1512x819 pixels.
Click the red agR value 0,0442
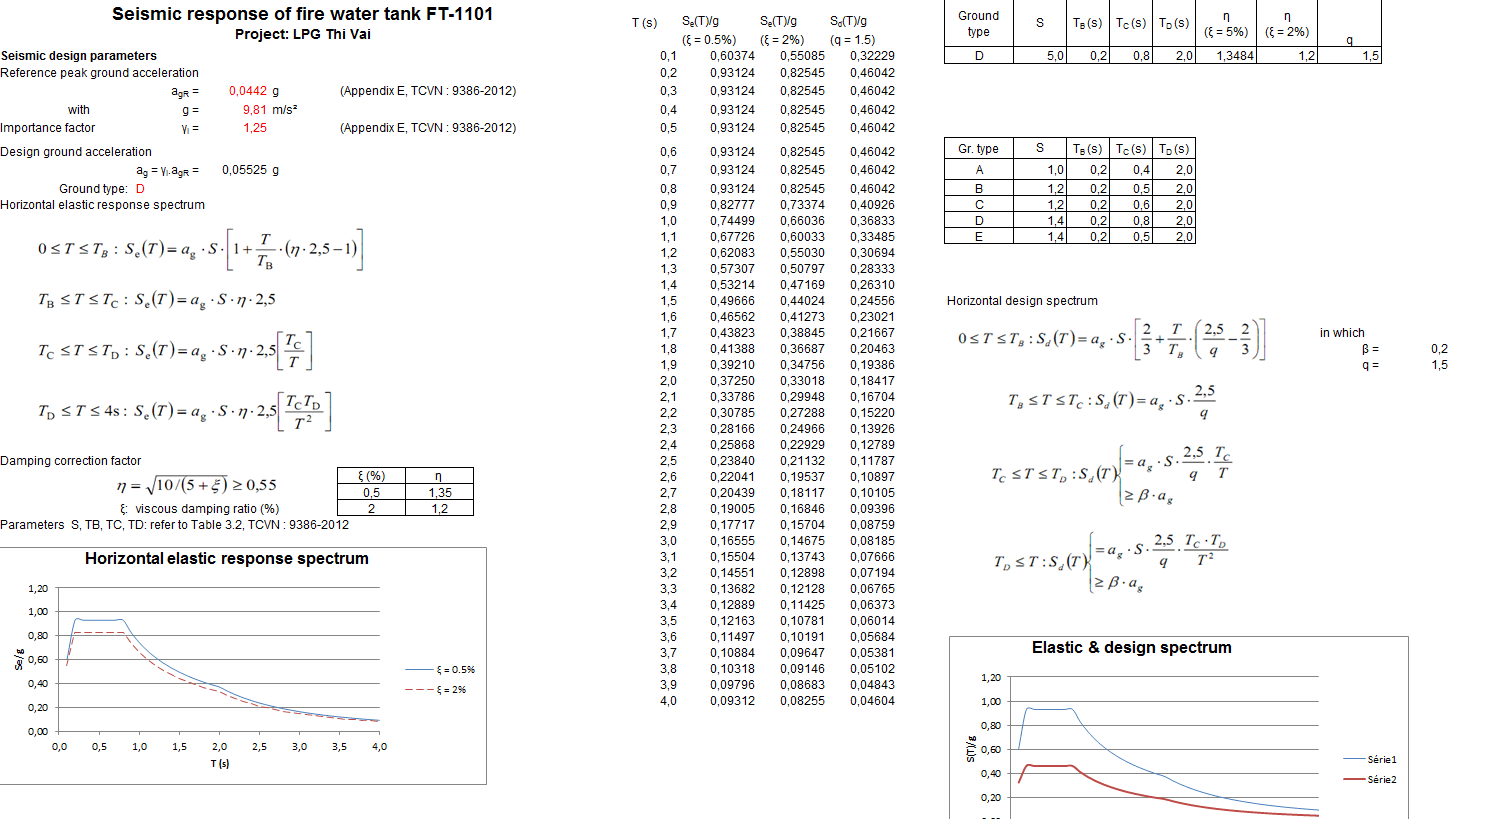(x=248, y=91)
